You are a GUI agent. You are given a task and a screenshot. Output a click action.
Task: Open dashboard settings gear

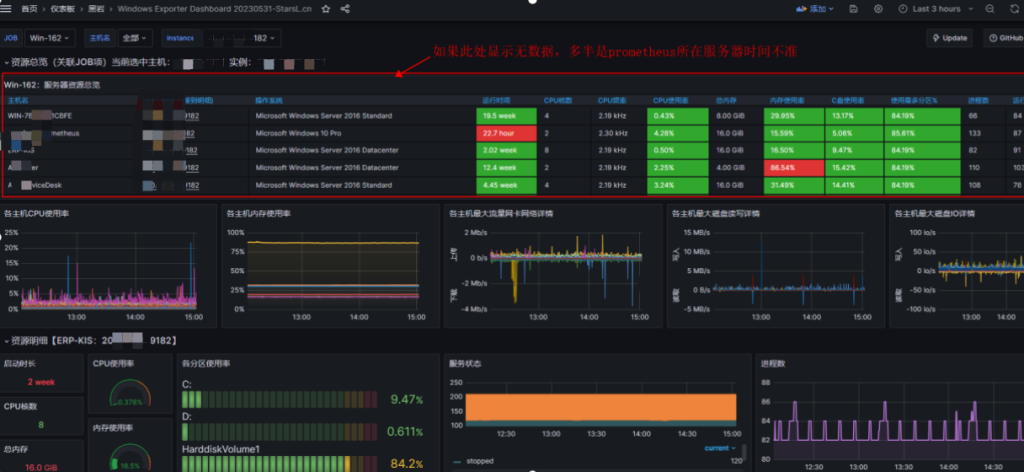pyautogui.click(x=878, y=8)
